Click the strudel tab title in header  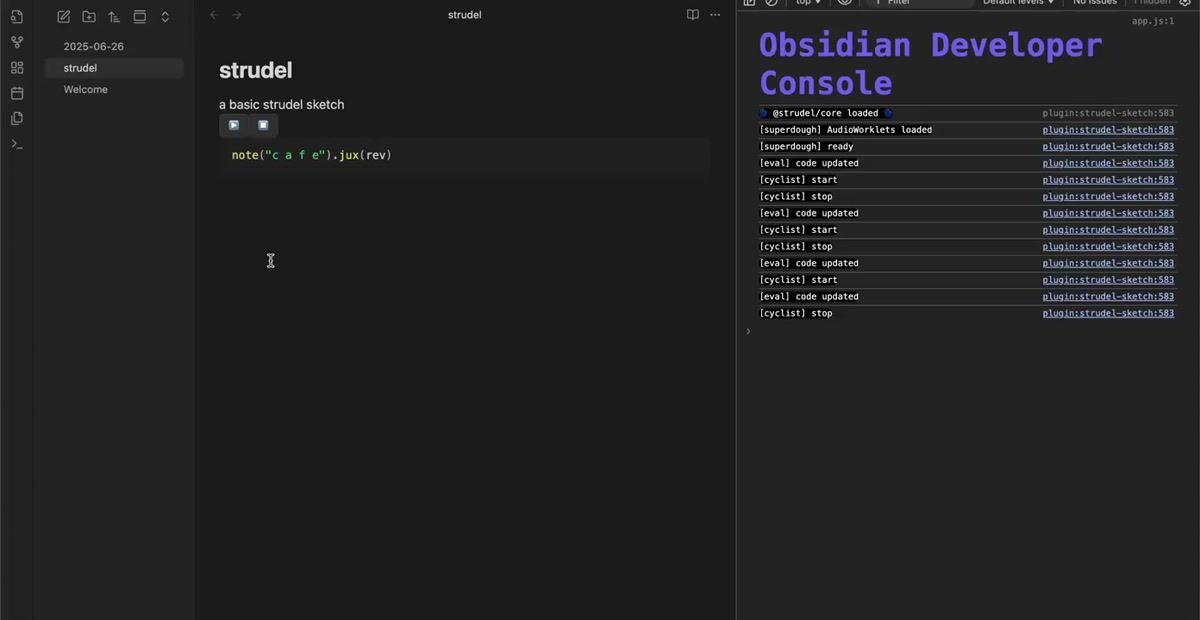click(465, 15)
